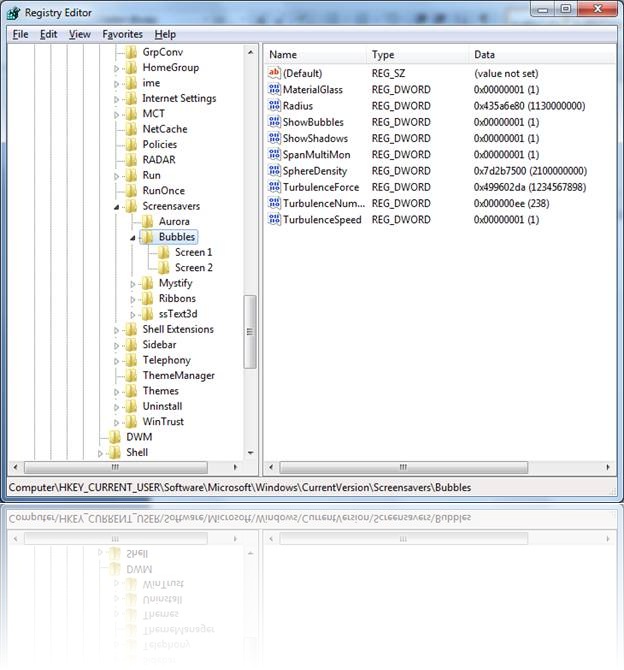Sort values by the Type column header
Image resolution: width=624 pixels, height=670 pixels.
pyautogui.click(x=418, y=55)
